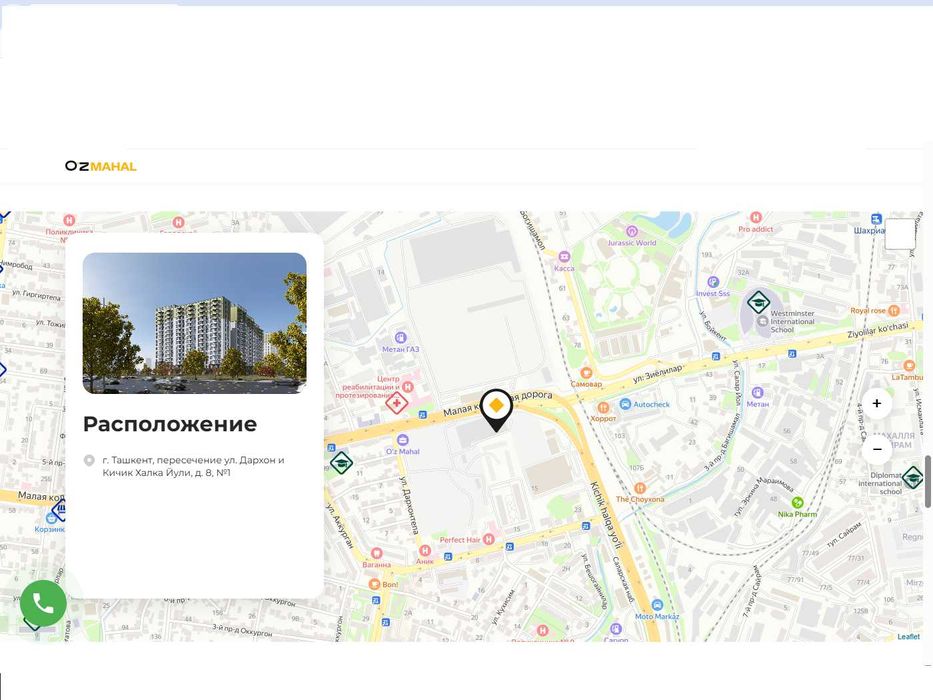933x700 pixels.
Task: Click the Perfect Hair salon icon
Action: [x=489, y=539]
